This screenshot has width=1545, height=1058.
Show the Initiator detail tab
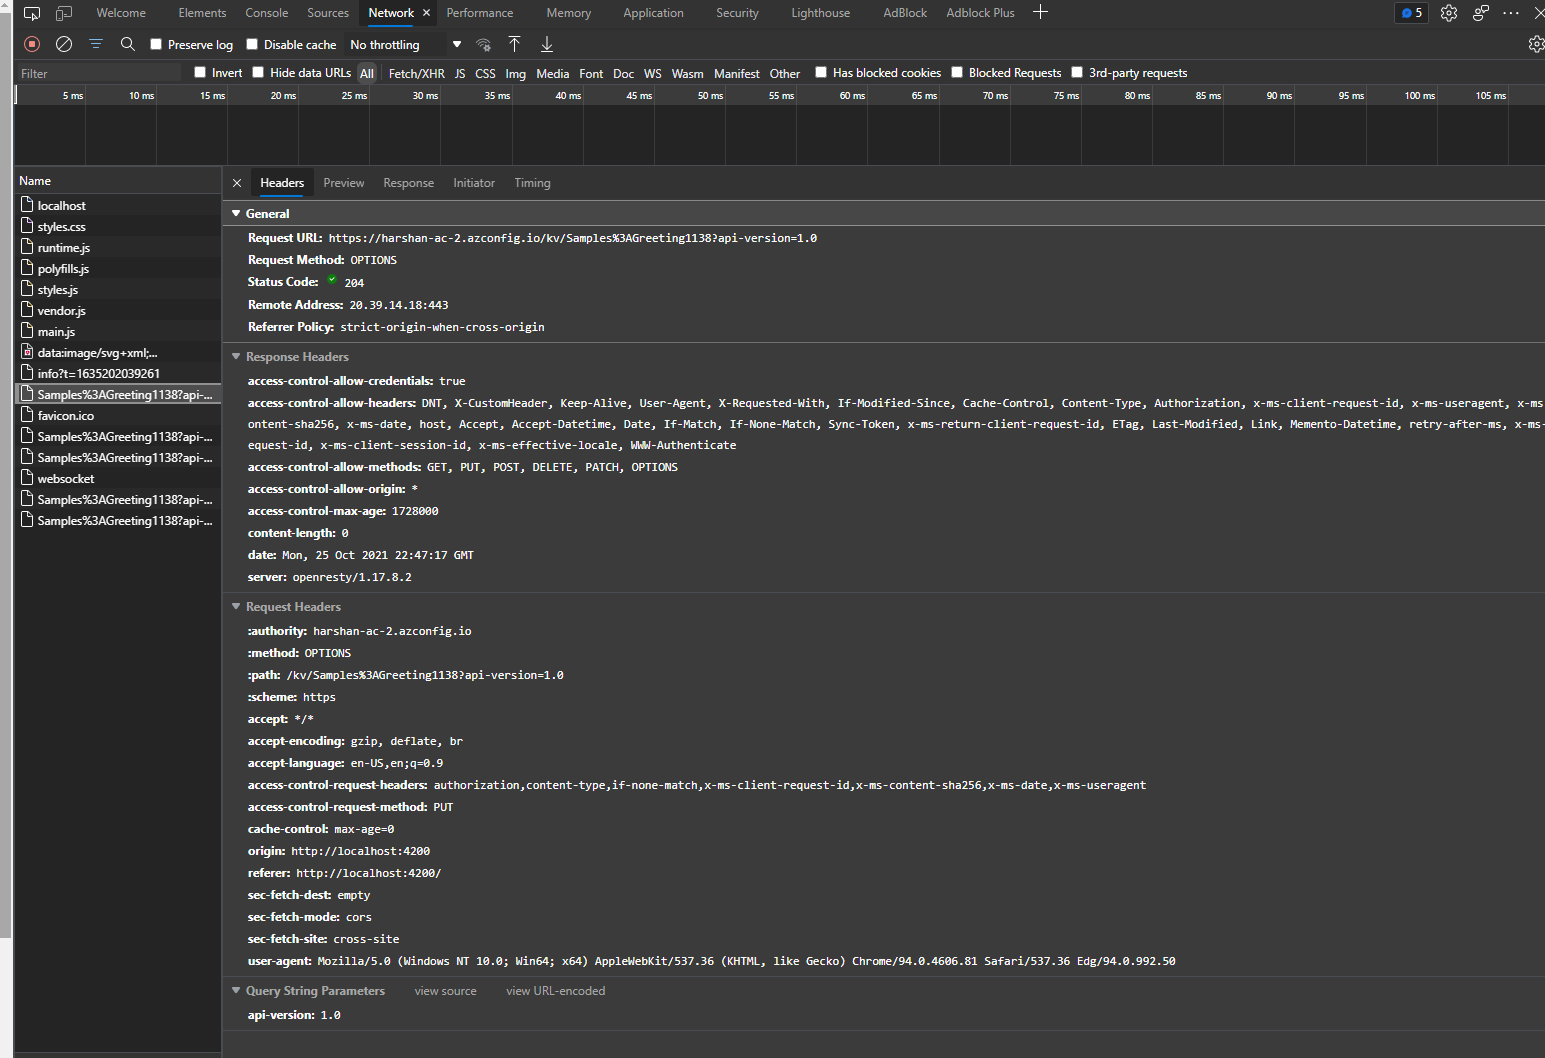coord(474,183)
